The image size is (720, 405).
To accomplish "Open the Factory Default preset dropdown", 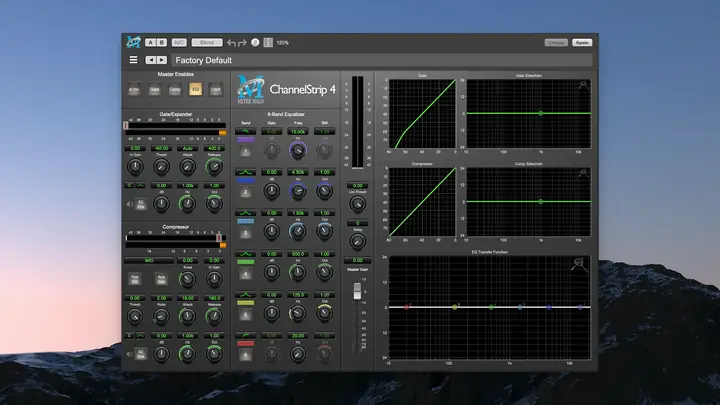I will coord(382,60).
